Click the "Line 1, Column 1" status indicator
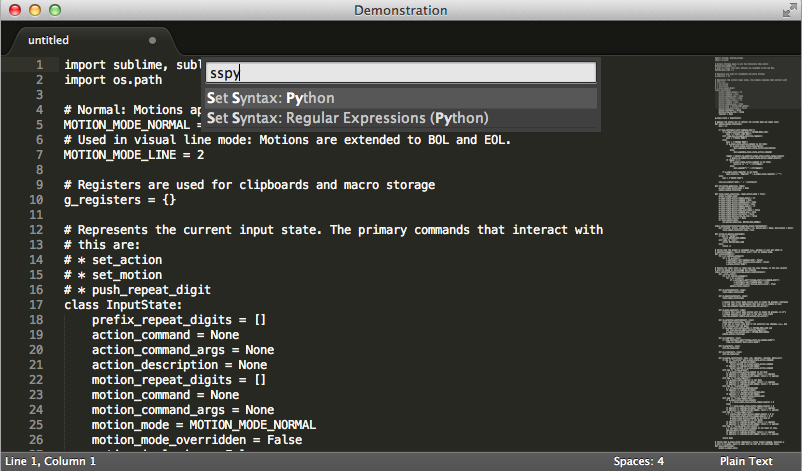802x471 pixels. (x=51, y=461)
